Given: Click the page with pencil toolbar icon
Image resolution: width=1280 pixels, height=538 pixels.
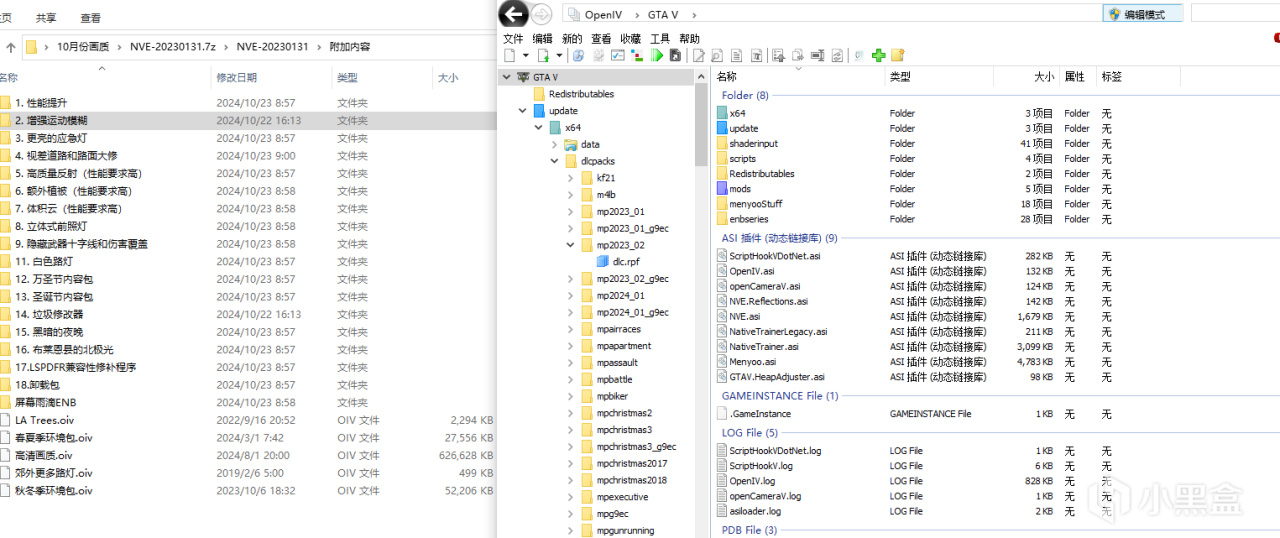Looking at the screenshot, I should click(x=699, y=56).
